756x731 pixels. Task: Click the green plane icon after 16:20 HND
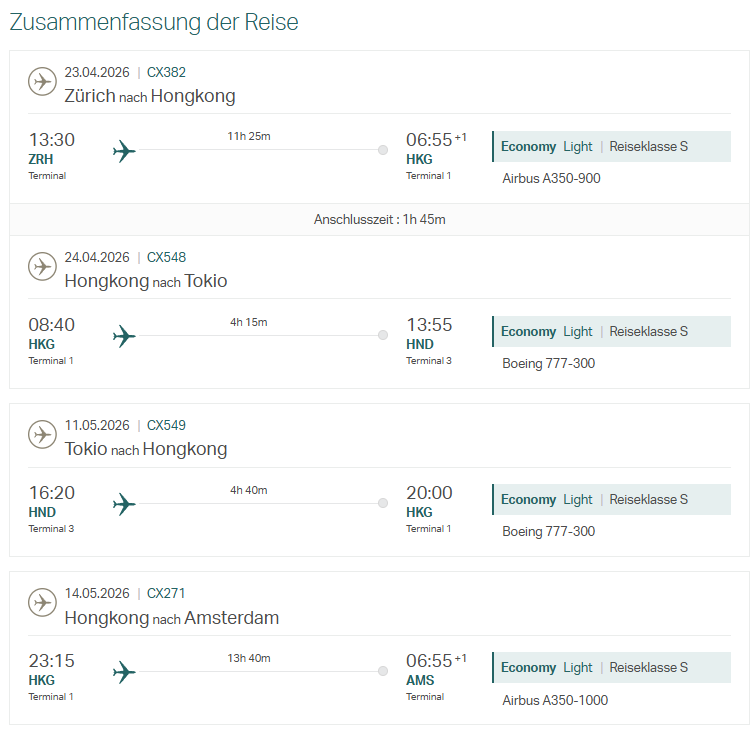pyautogui.click(x=124, y=504)
